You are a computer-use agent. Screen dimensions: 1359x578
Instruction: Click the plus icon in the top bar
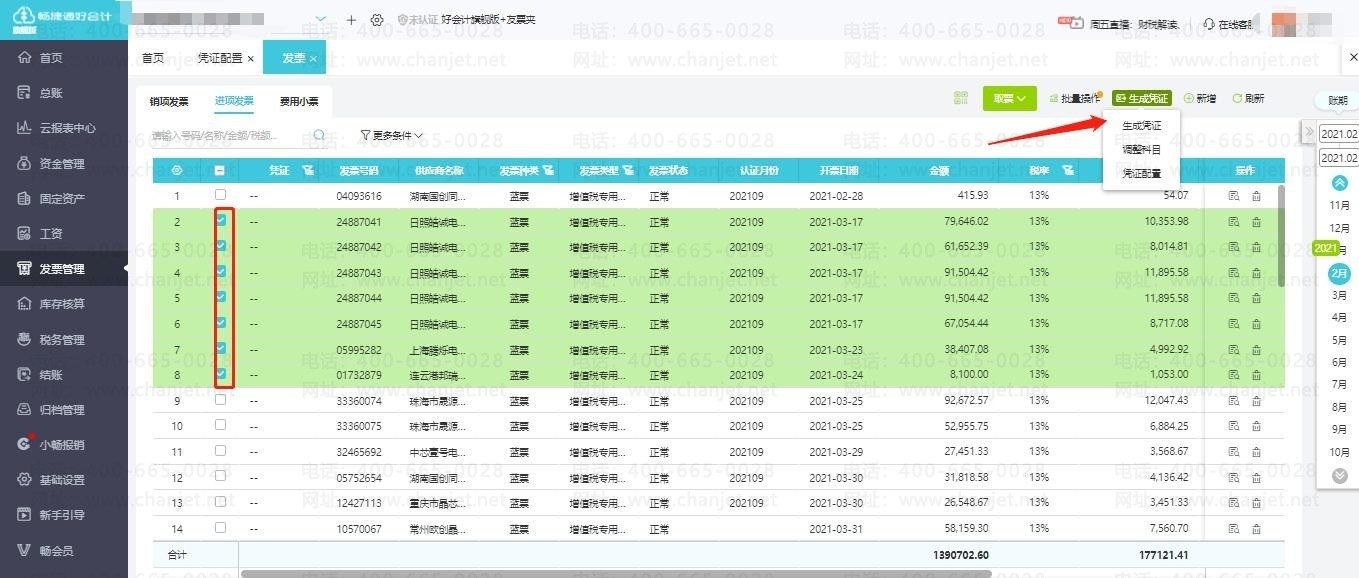[x=351, y=20]
